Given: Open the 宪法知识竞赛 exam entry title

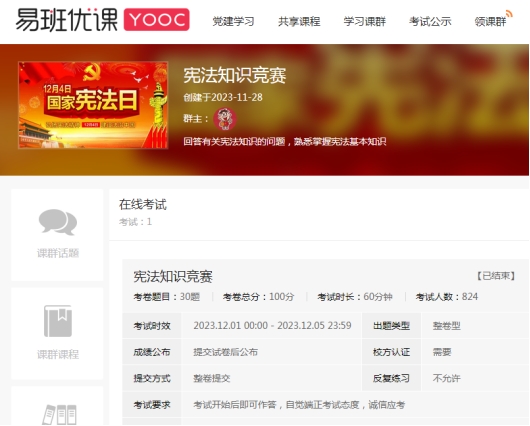Looking at the screenshot, I should [x=173, y=277].
